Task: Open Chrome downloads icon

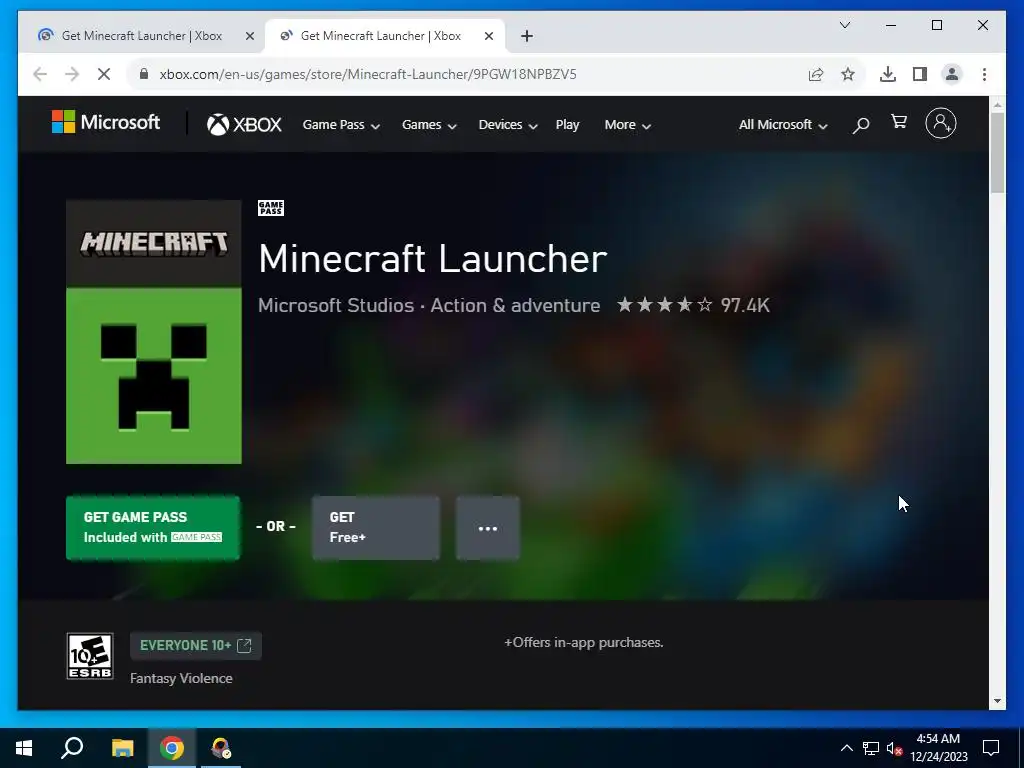Action: 888,74
